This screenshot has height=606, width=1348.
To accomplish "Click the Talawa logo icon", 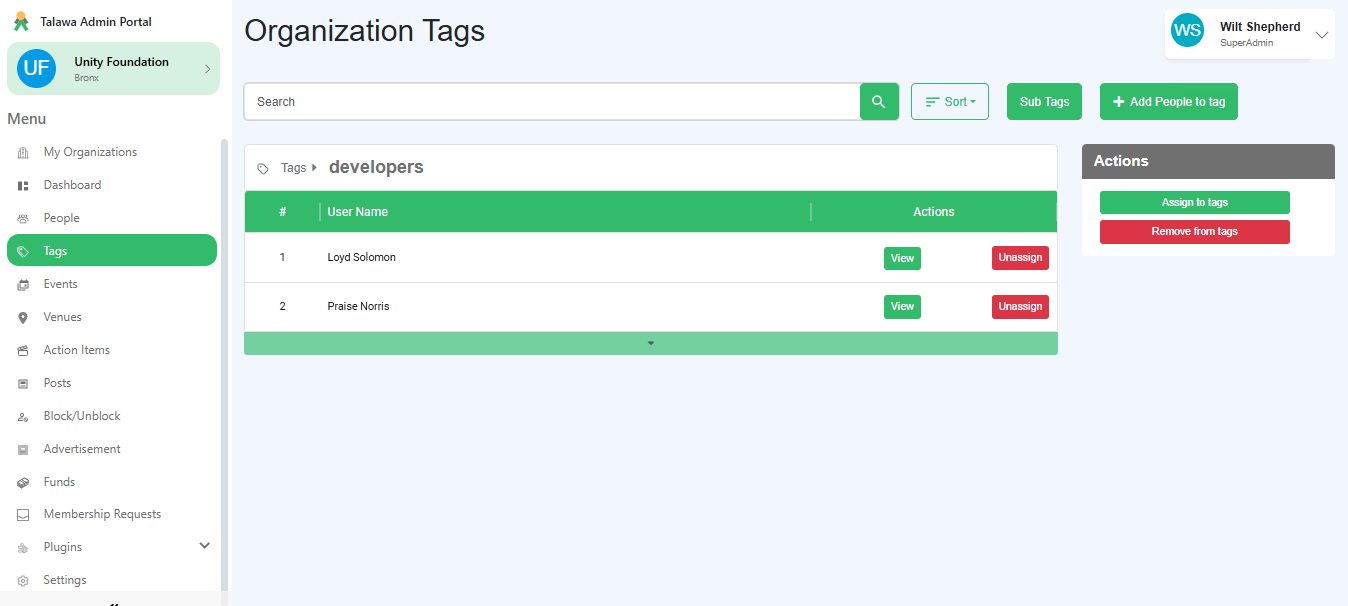I will tap(21, 21).
